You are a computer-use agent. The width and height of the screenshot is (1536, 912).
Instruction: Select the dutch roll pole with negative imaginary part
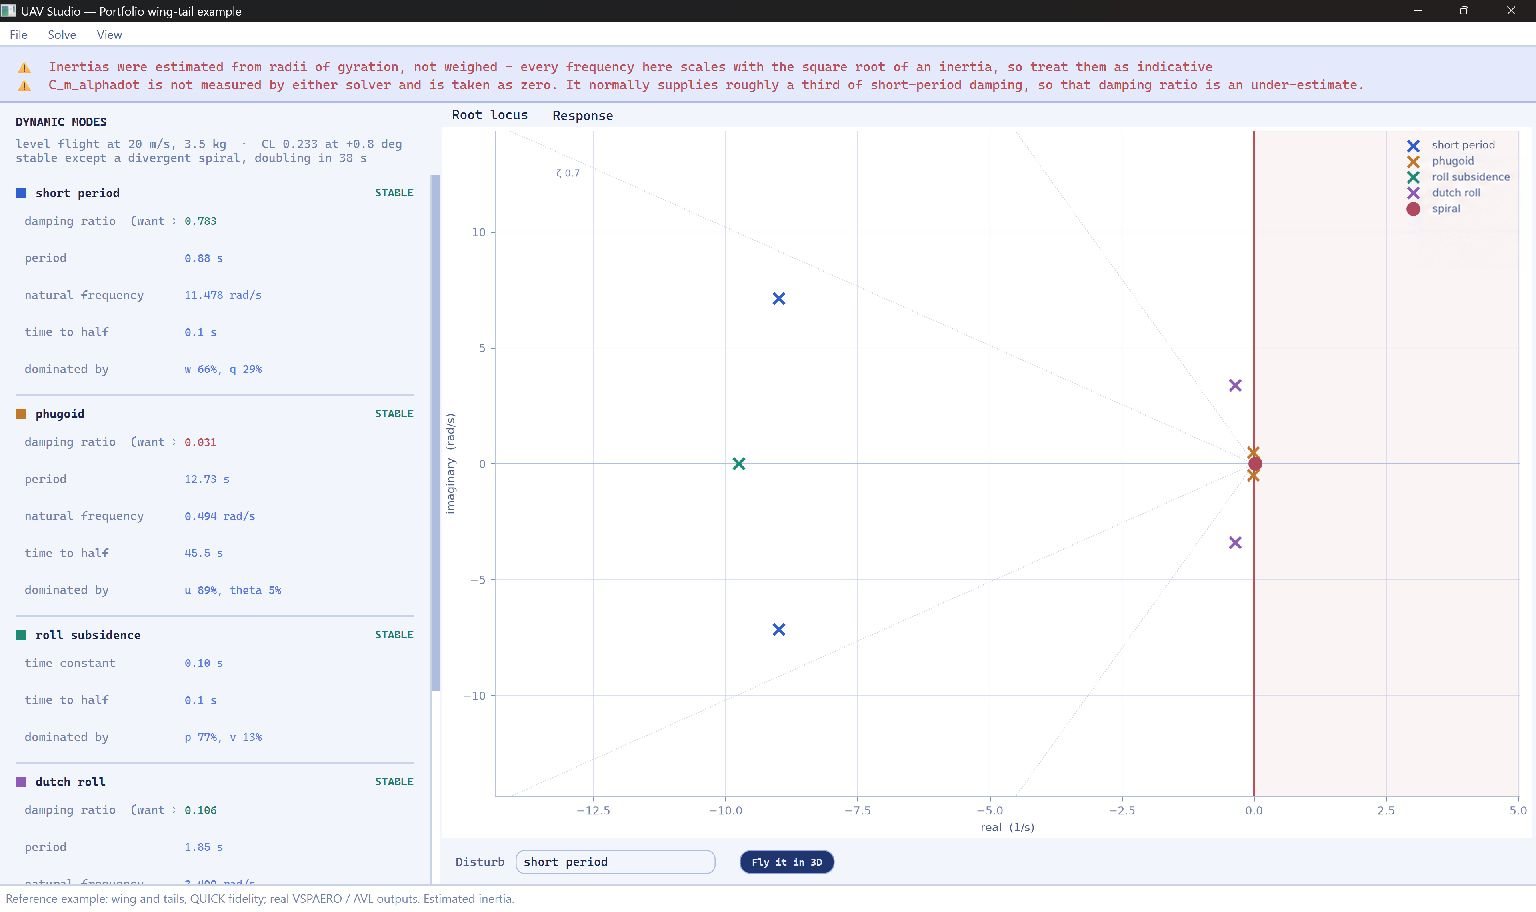(x=1235, y=542)
